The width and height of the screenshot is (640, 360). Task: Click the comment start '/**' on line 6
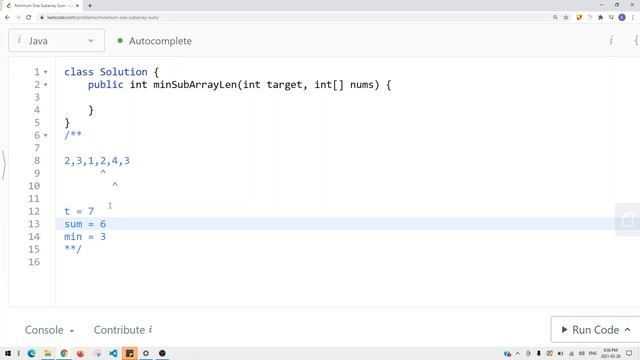click(x=73, y=136)
